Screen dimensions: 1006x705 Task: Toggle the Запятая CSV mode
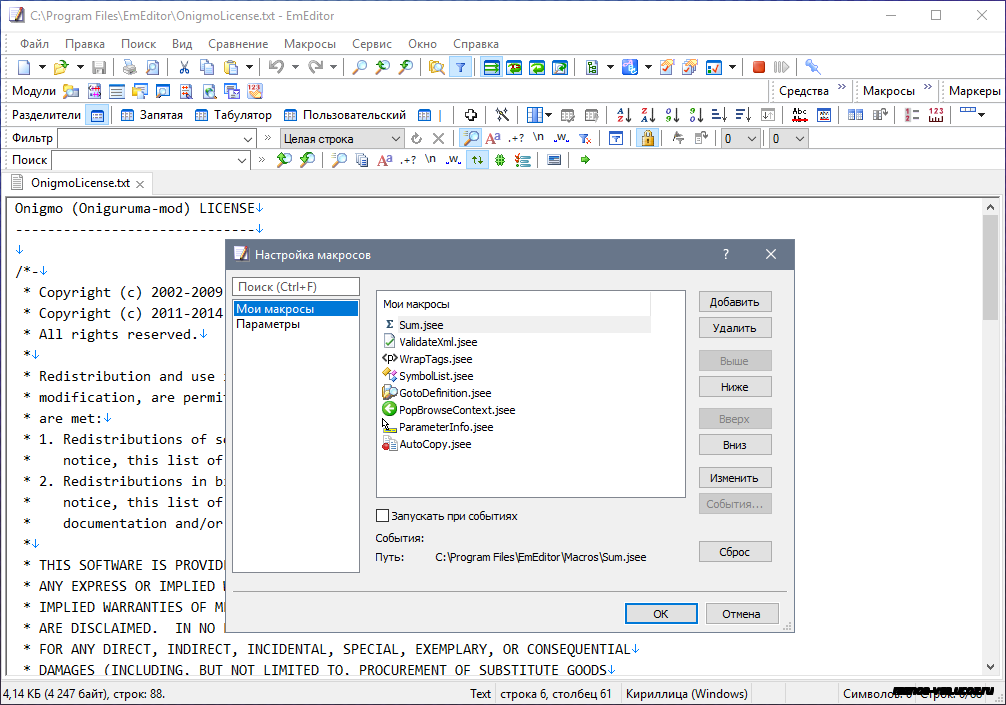[x=151, y=115]
